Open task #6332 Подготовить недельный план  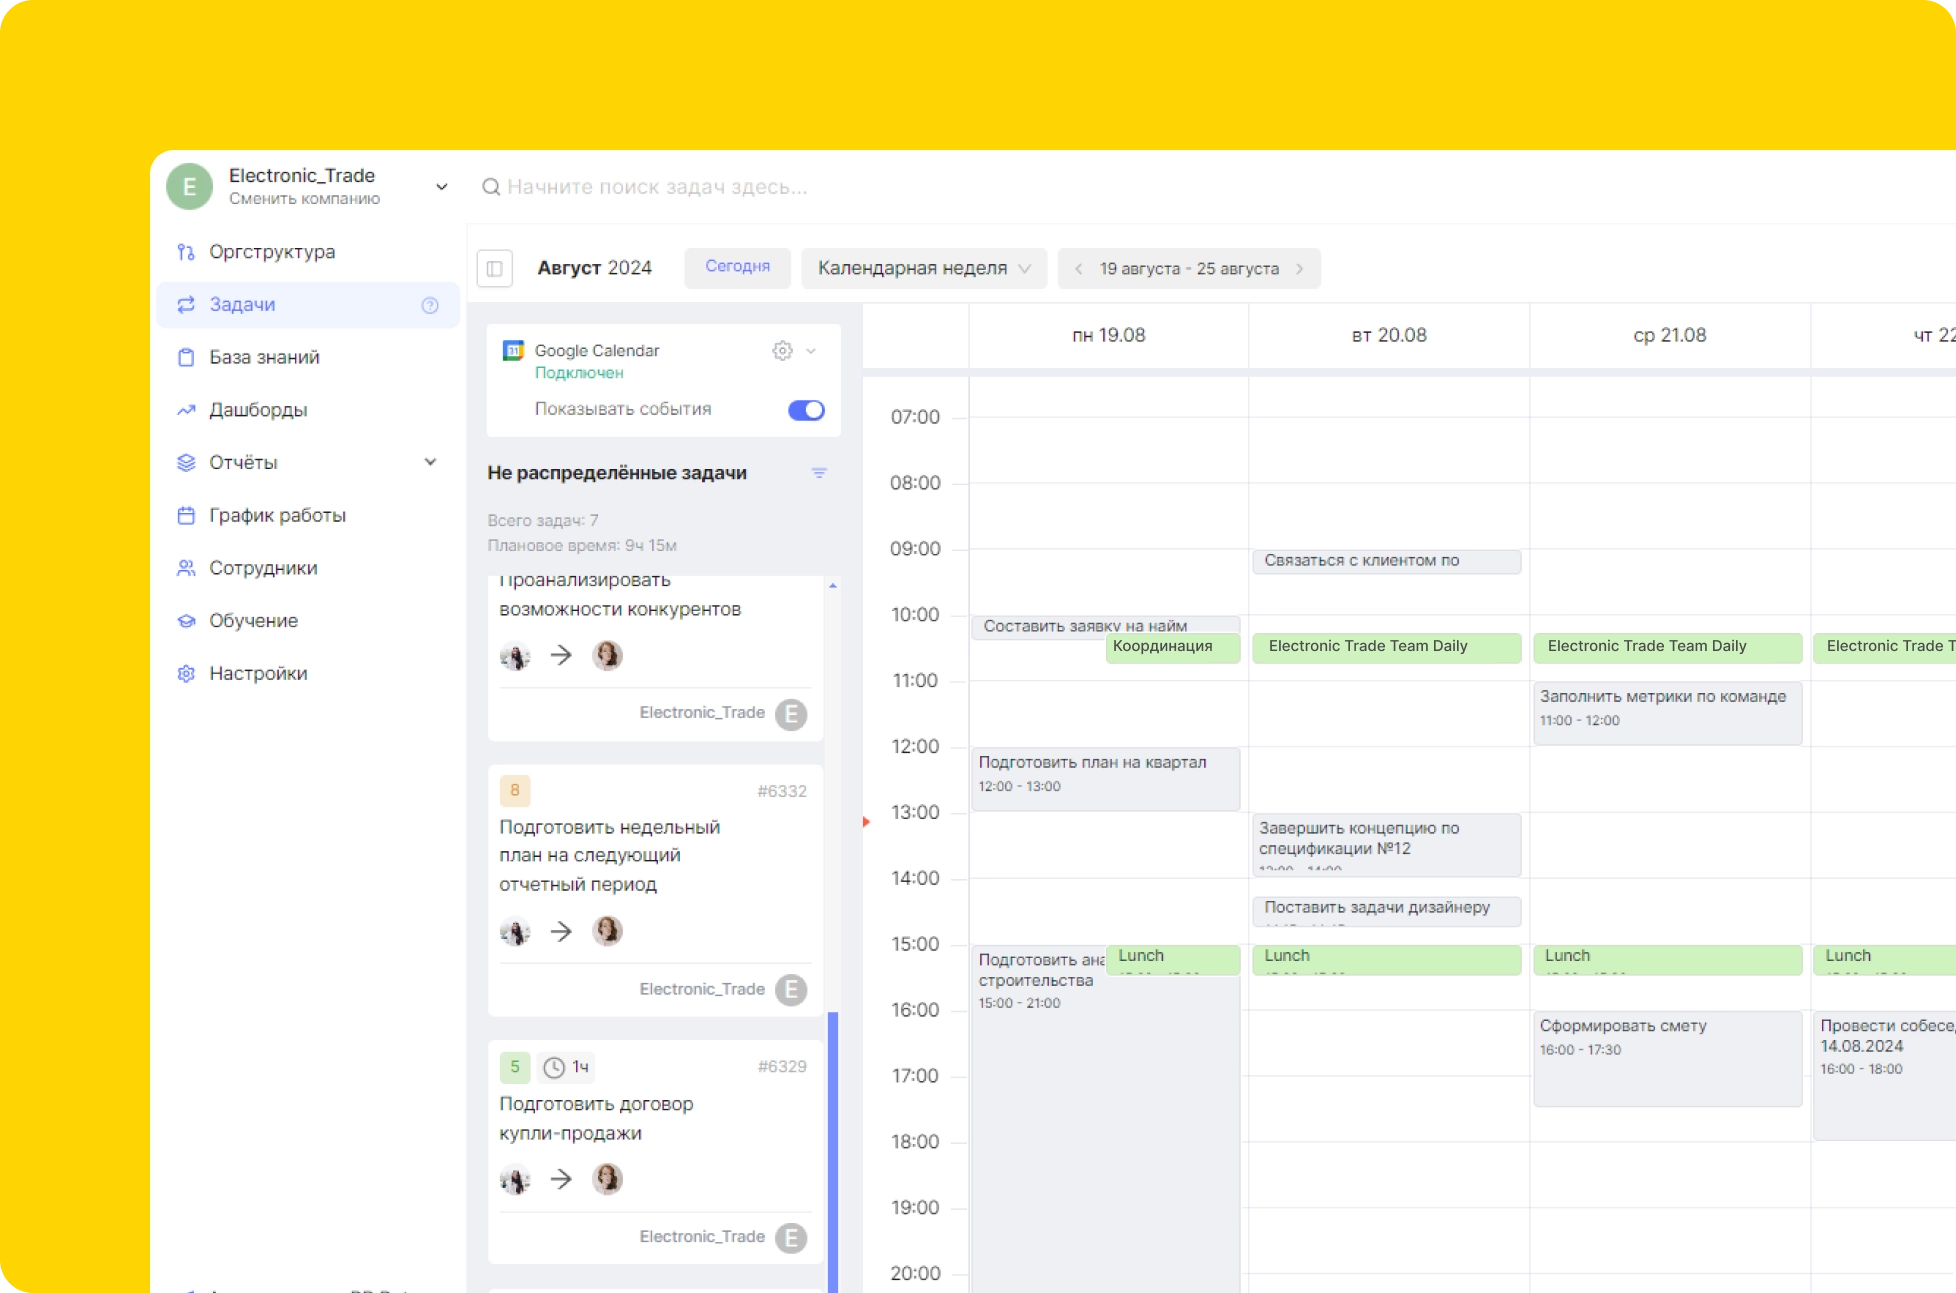click(656, 890)
